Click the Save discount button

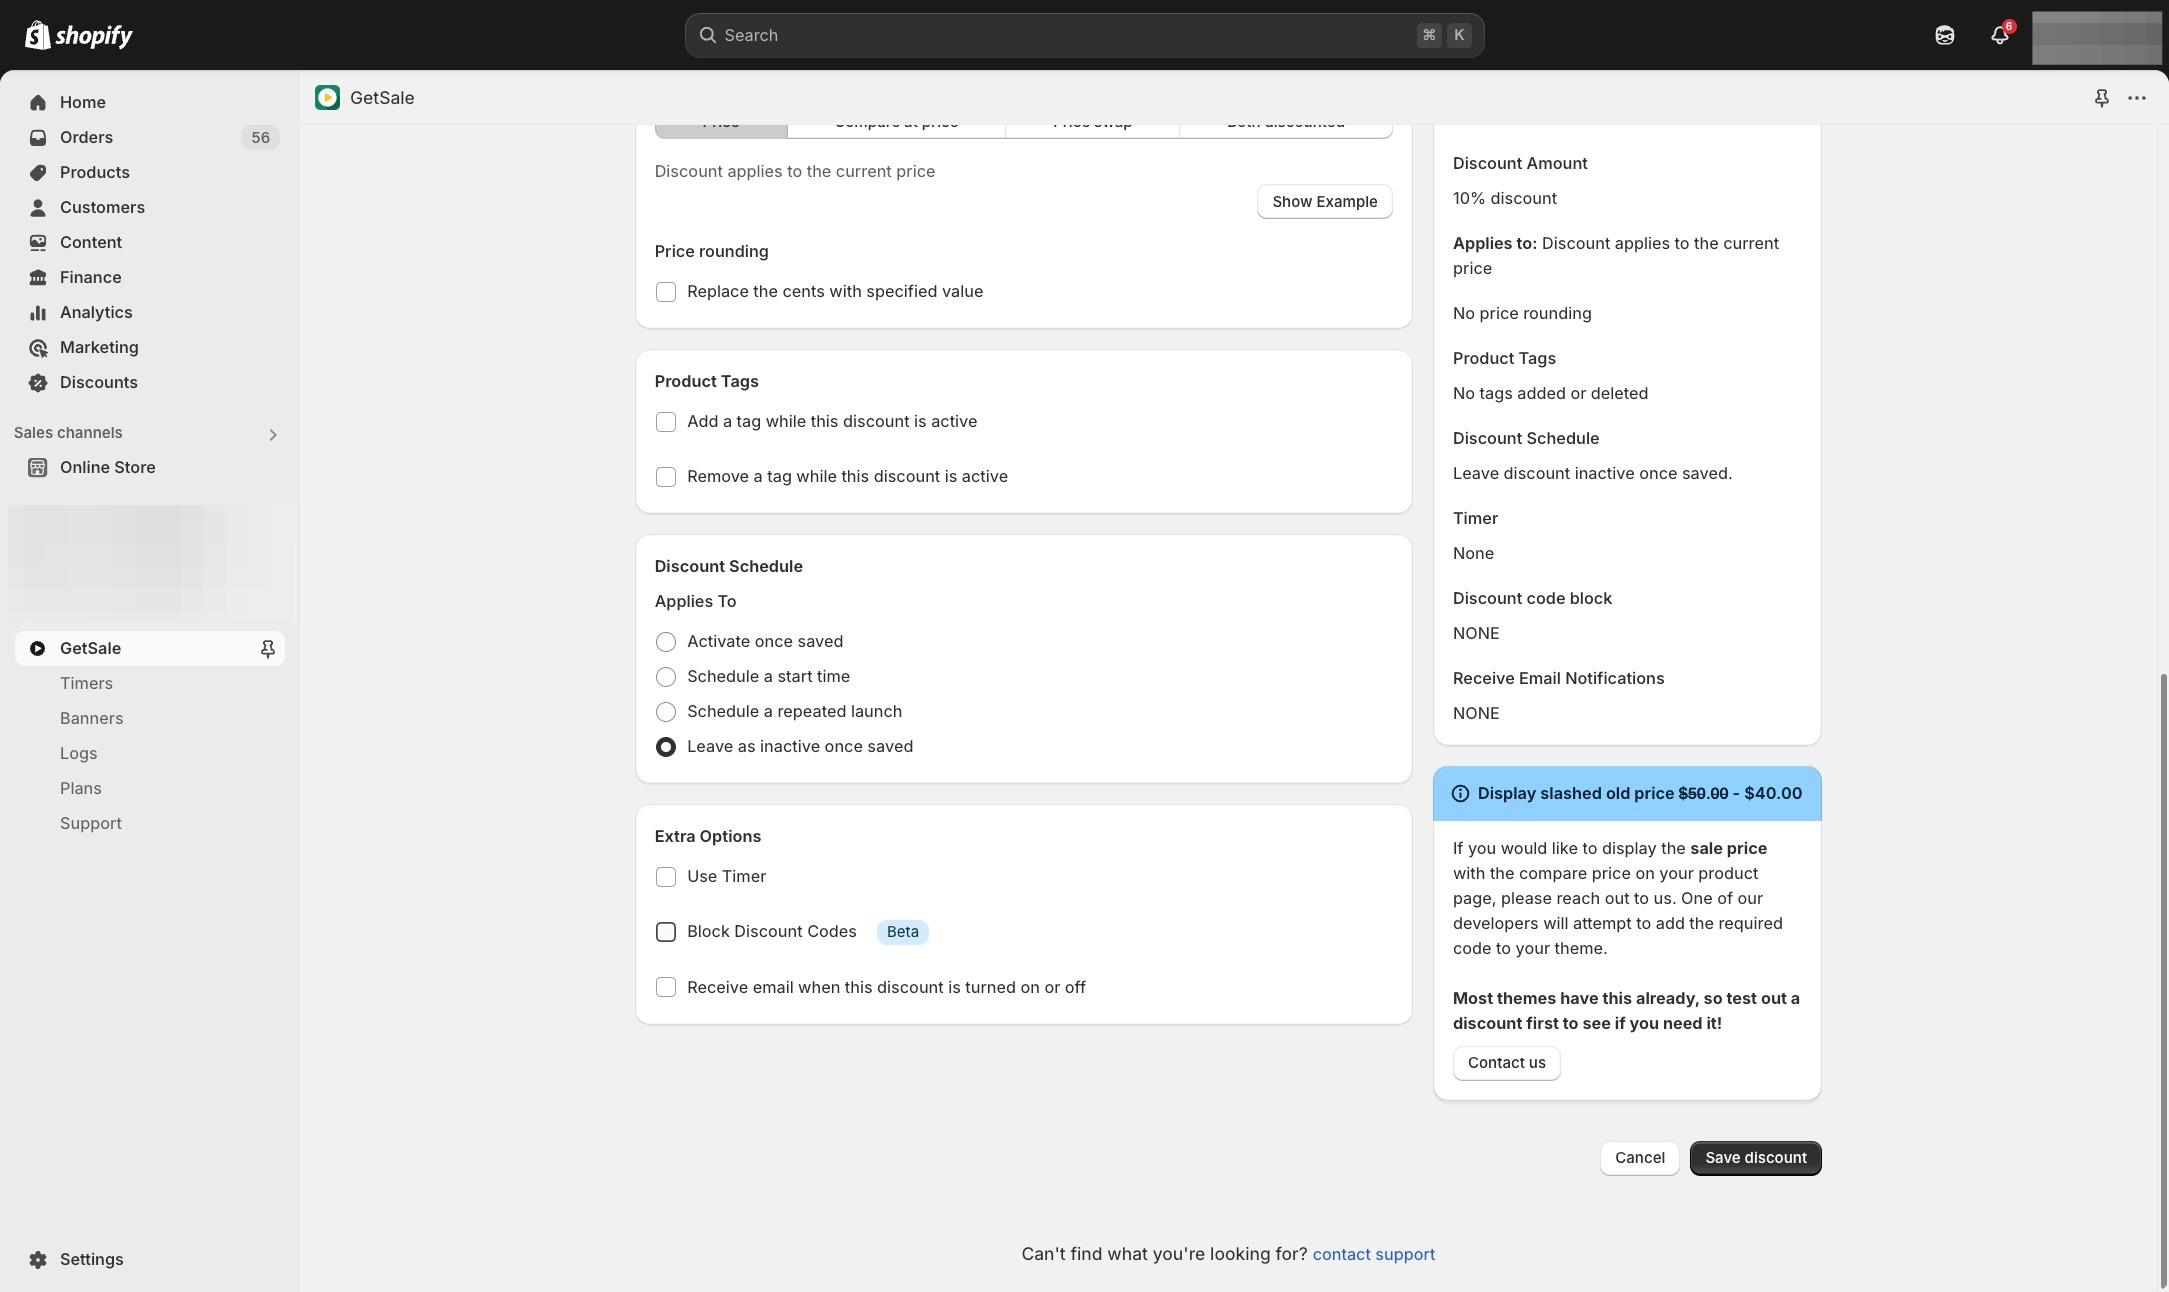[1755, 1158]
